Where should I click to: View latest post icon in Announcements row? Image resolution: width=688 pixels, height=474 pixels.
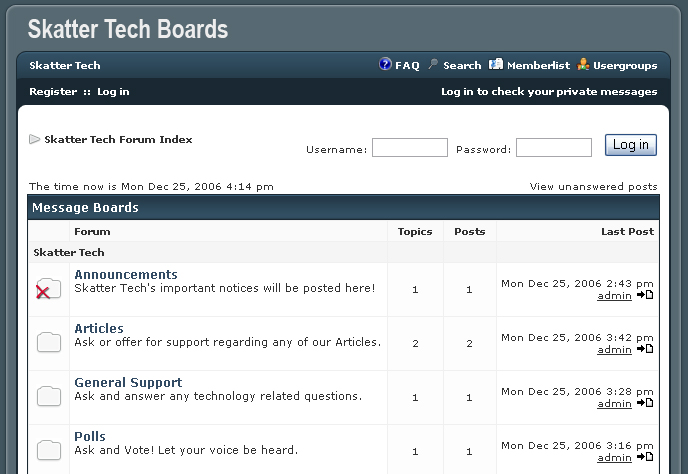pos(645,295)
